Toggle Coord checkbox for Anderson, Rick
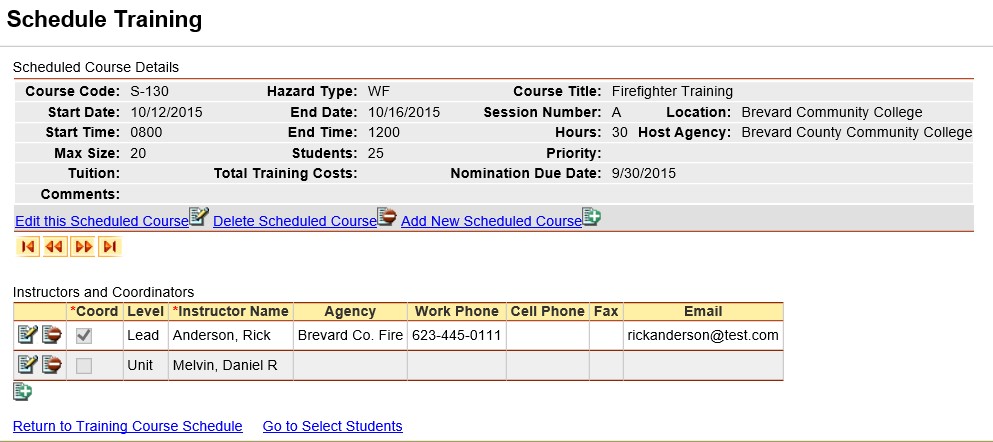Image resolution: width=993 pixels, height=442 pixels. pyautogui.click(x=84, y=336)
